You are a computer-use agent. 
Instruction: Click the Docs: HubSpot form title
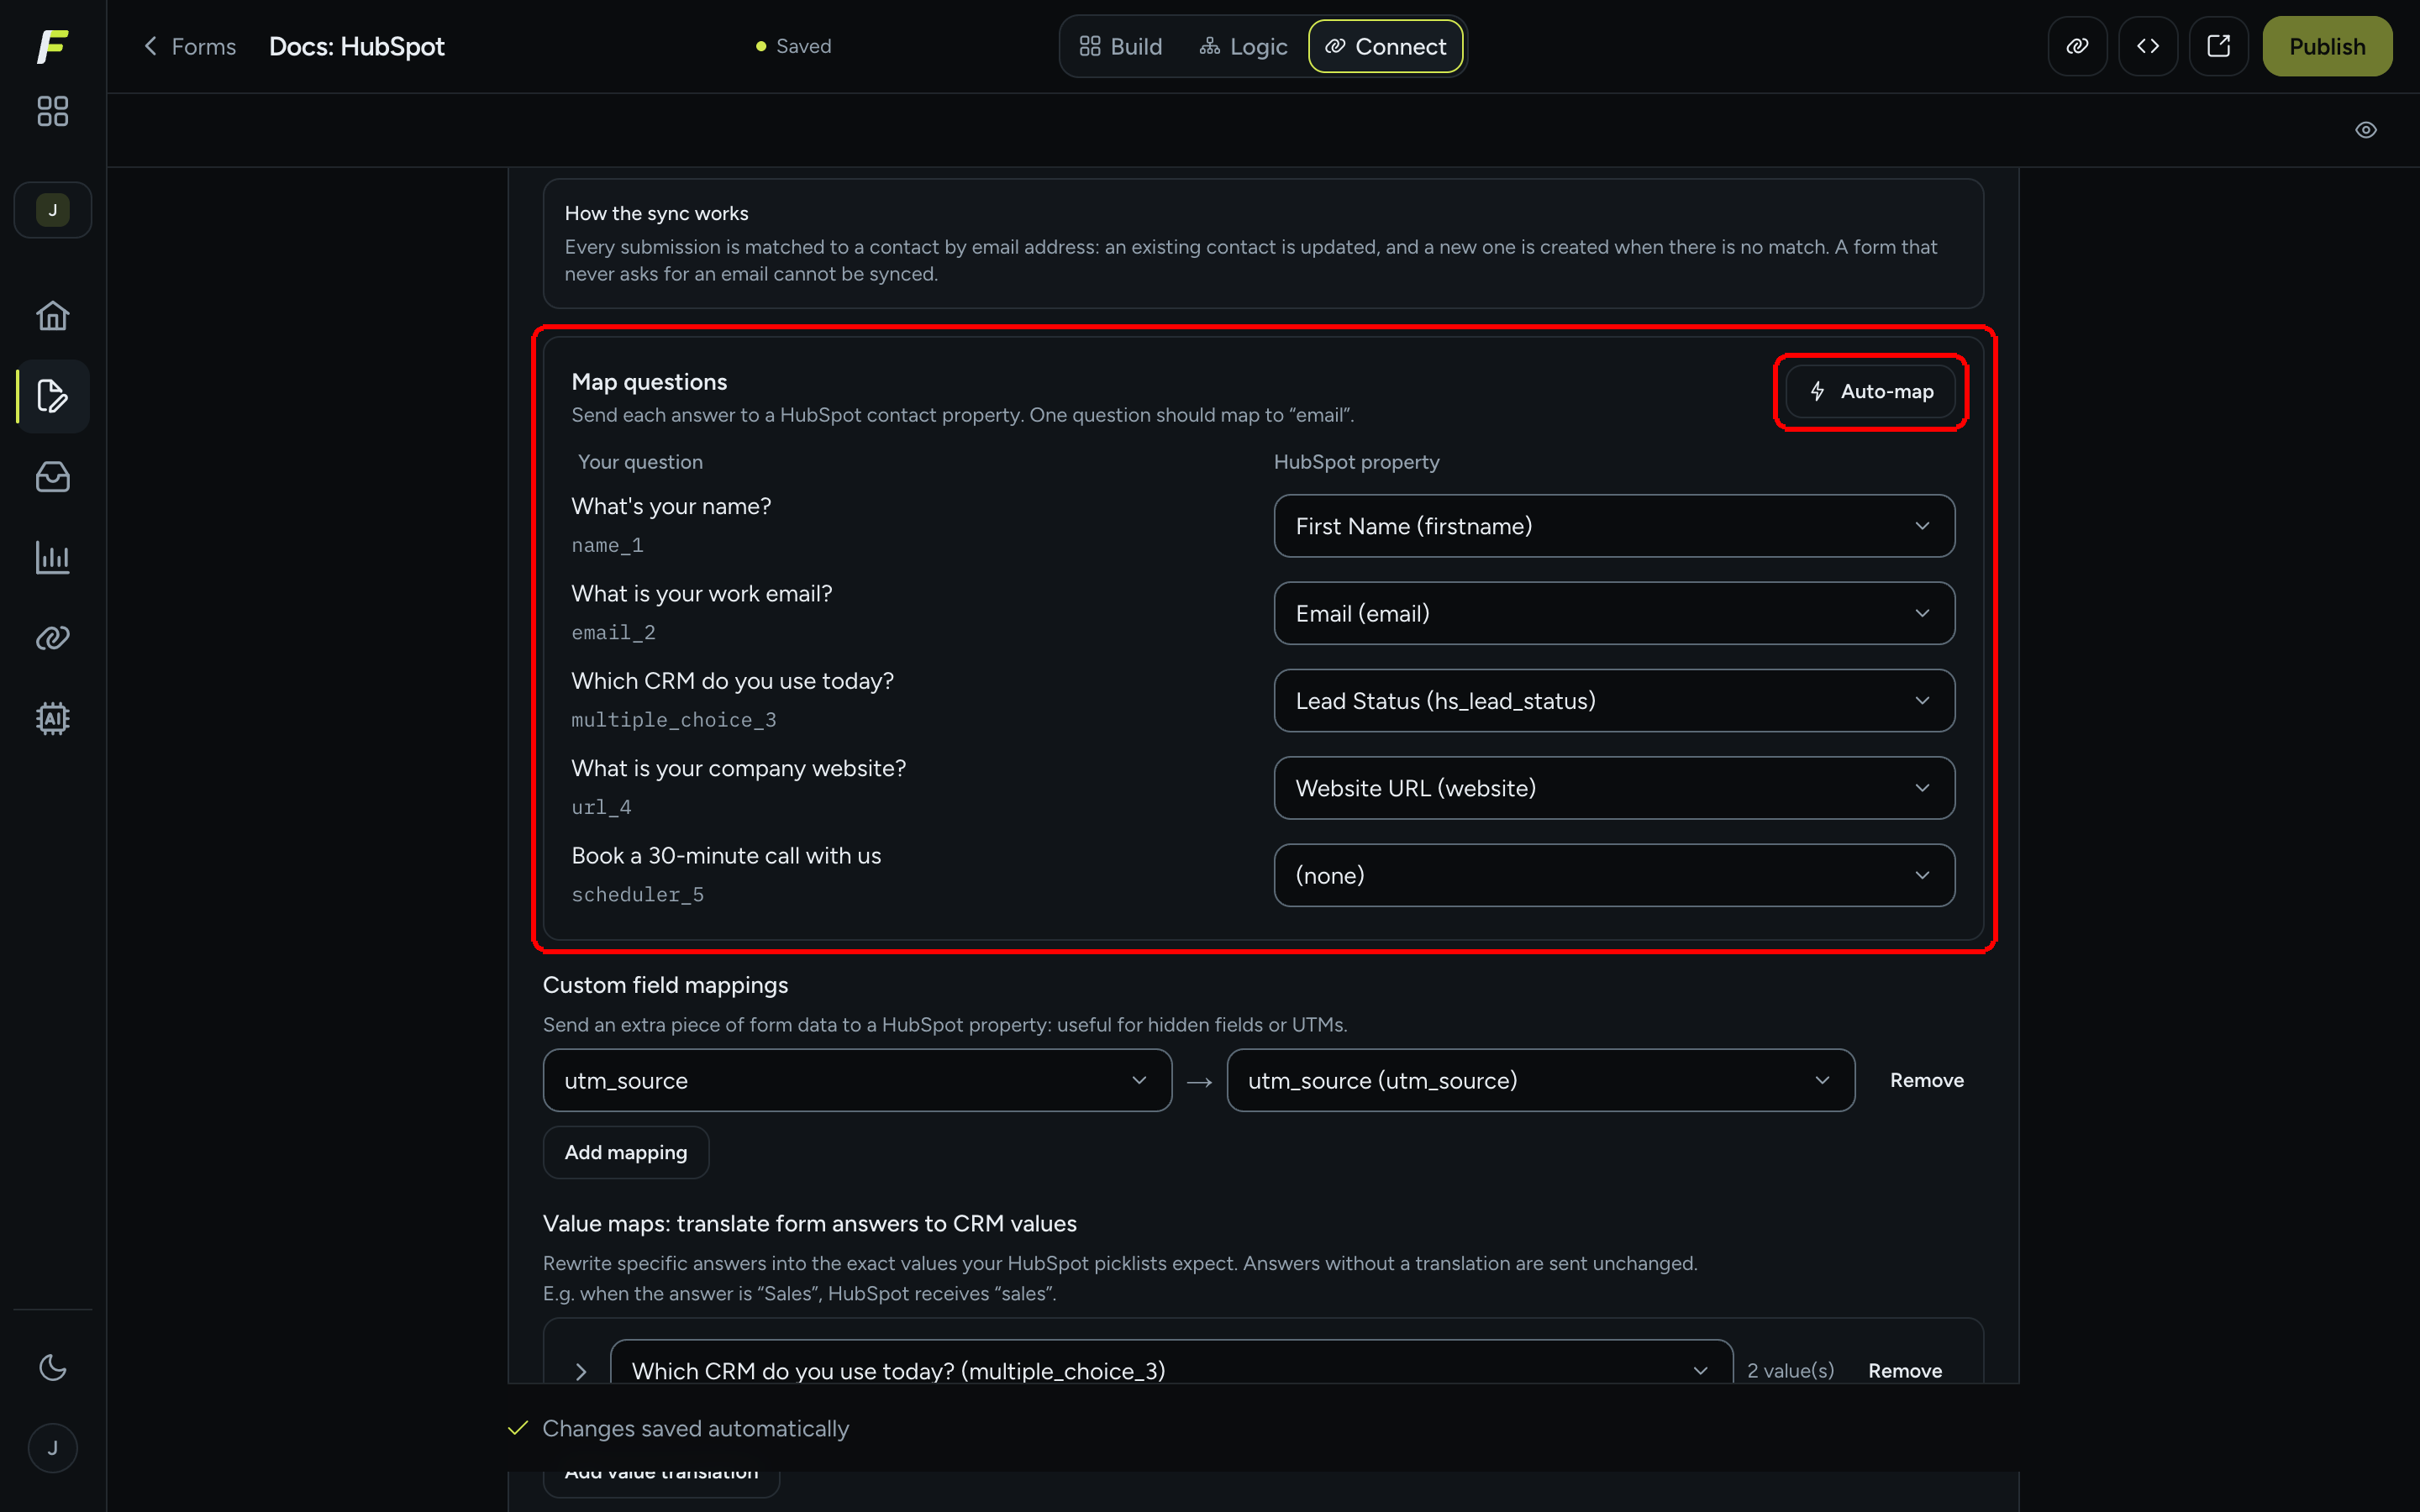tap(357, 46)
